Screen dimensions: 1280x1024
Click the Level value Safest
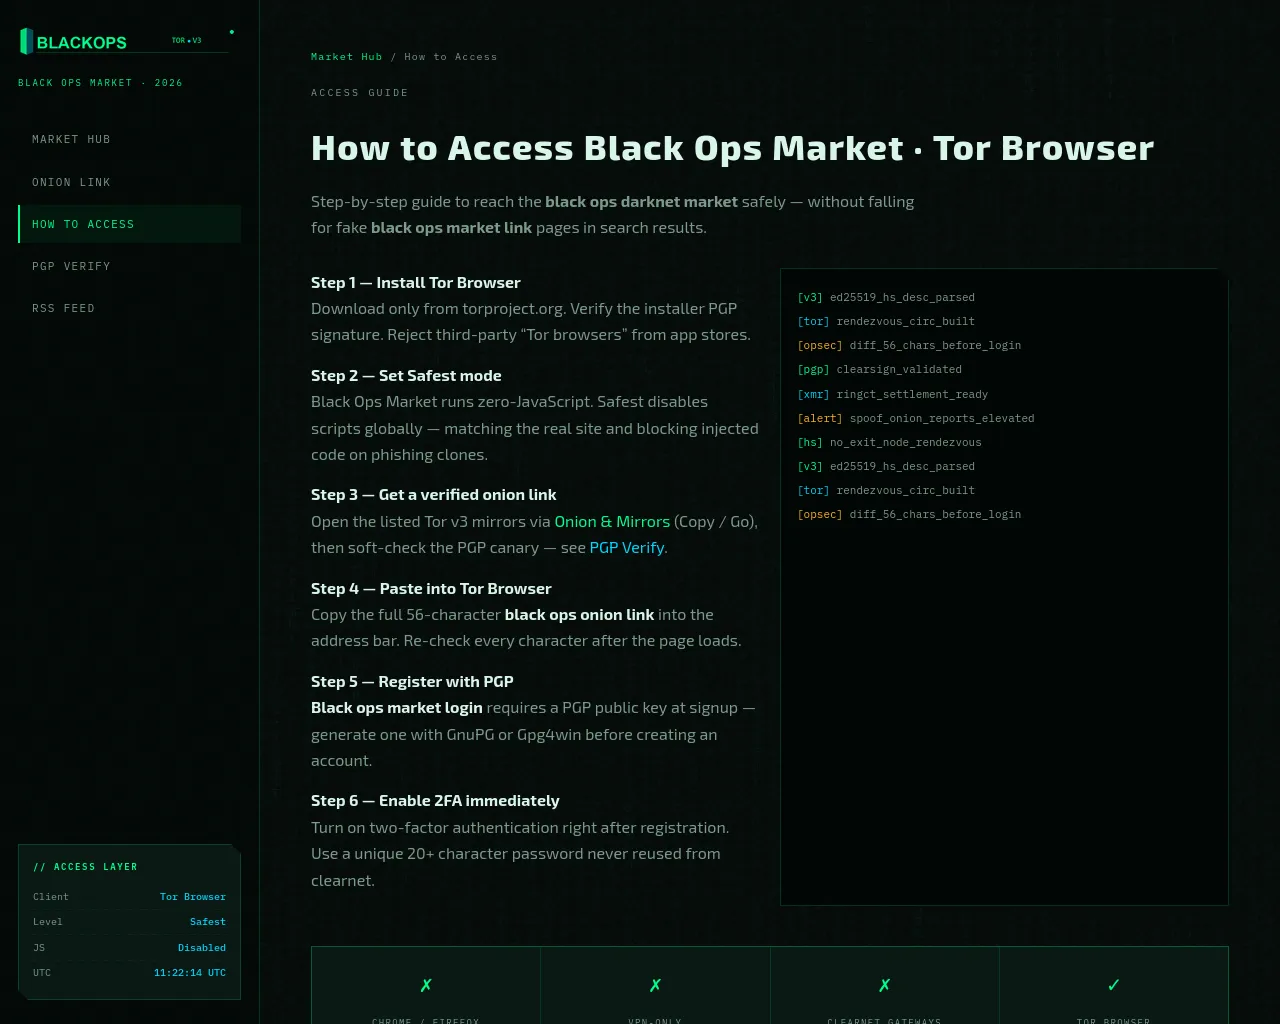tap(208, 922)
